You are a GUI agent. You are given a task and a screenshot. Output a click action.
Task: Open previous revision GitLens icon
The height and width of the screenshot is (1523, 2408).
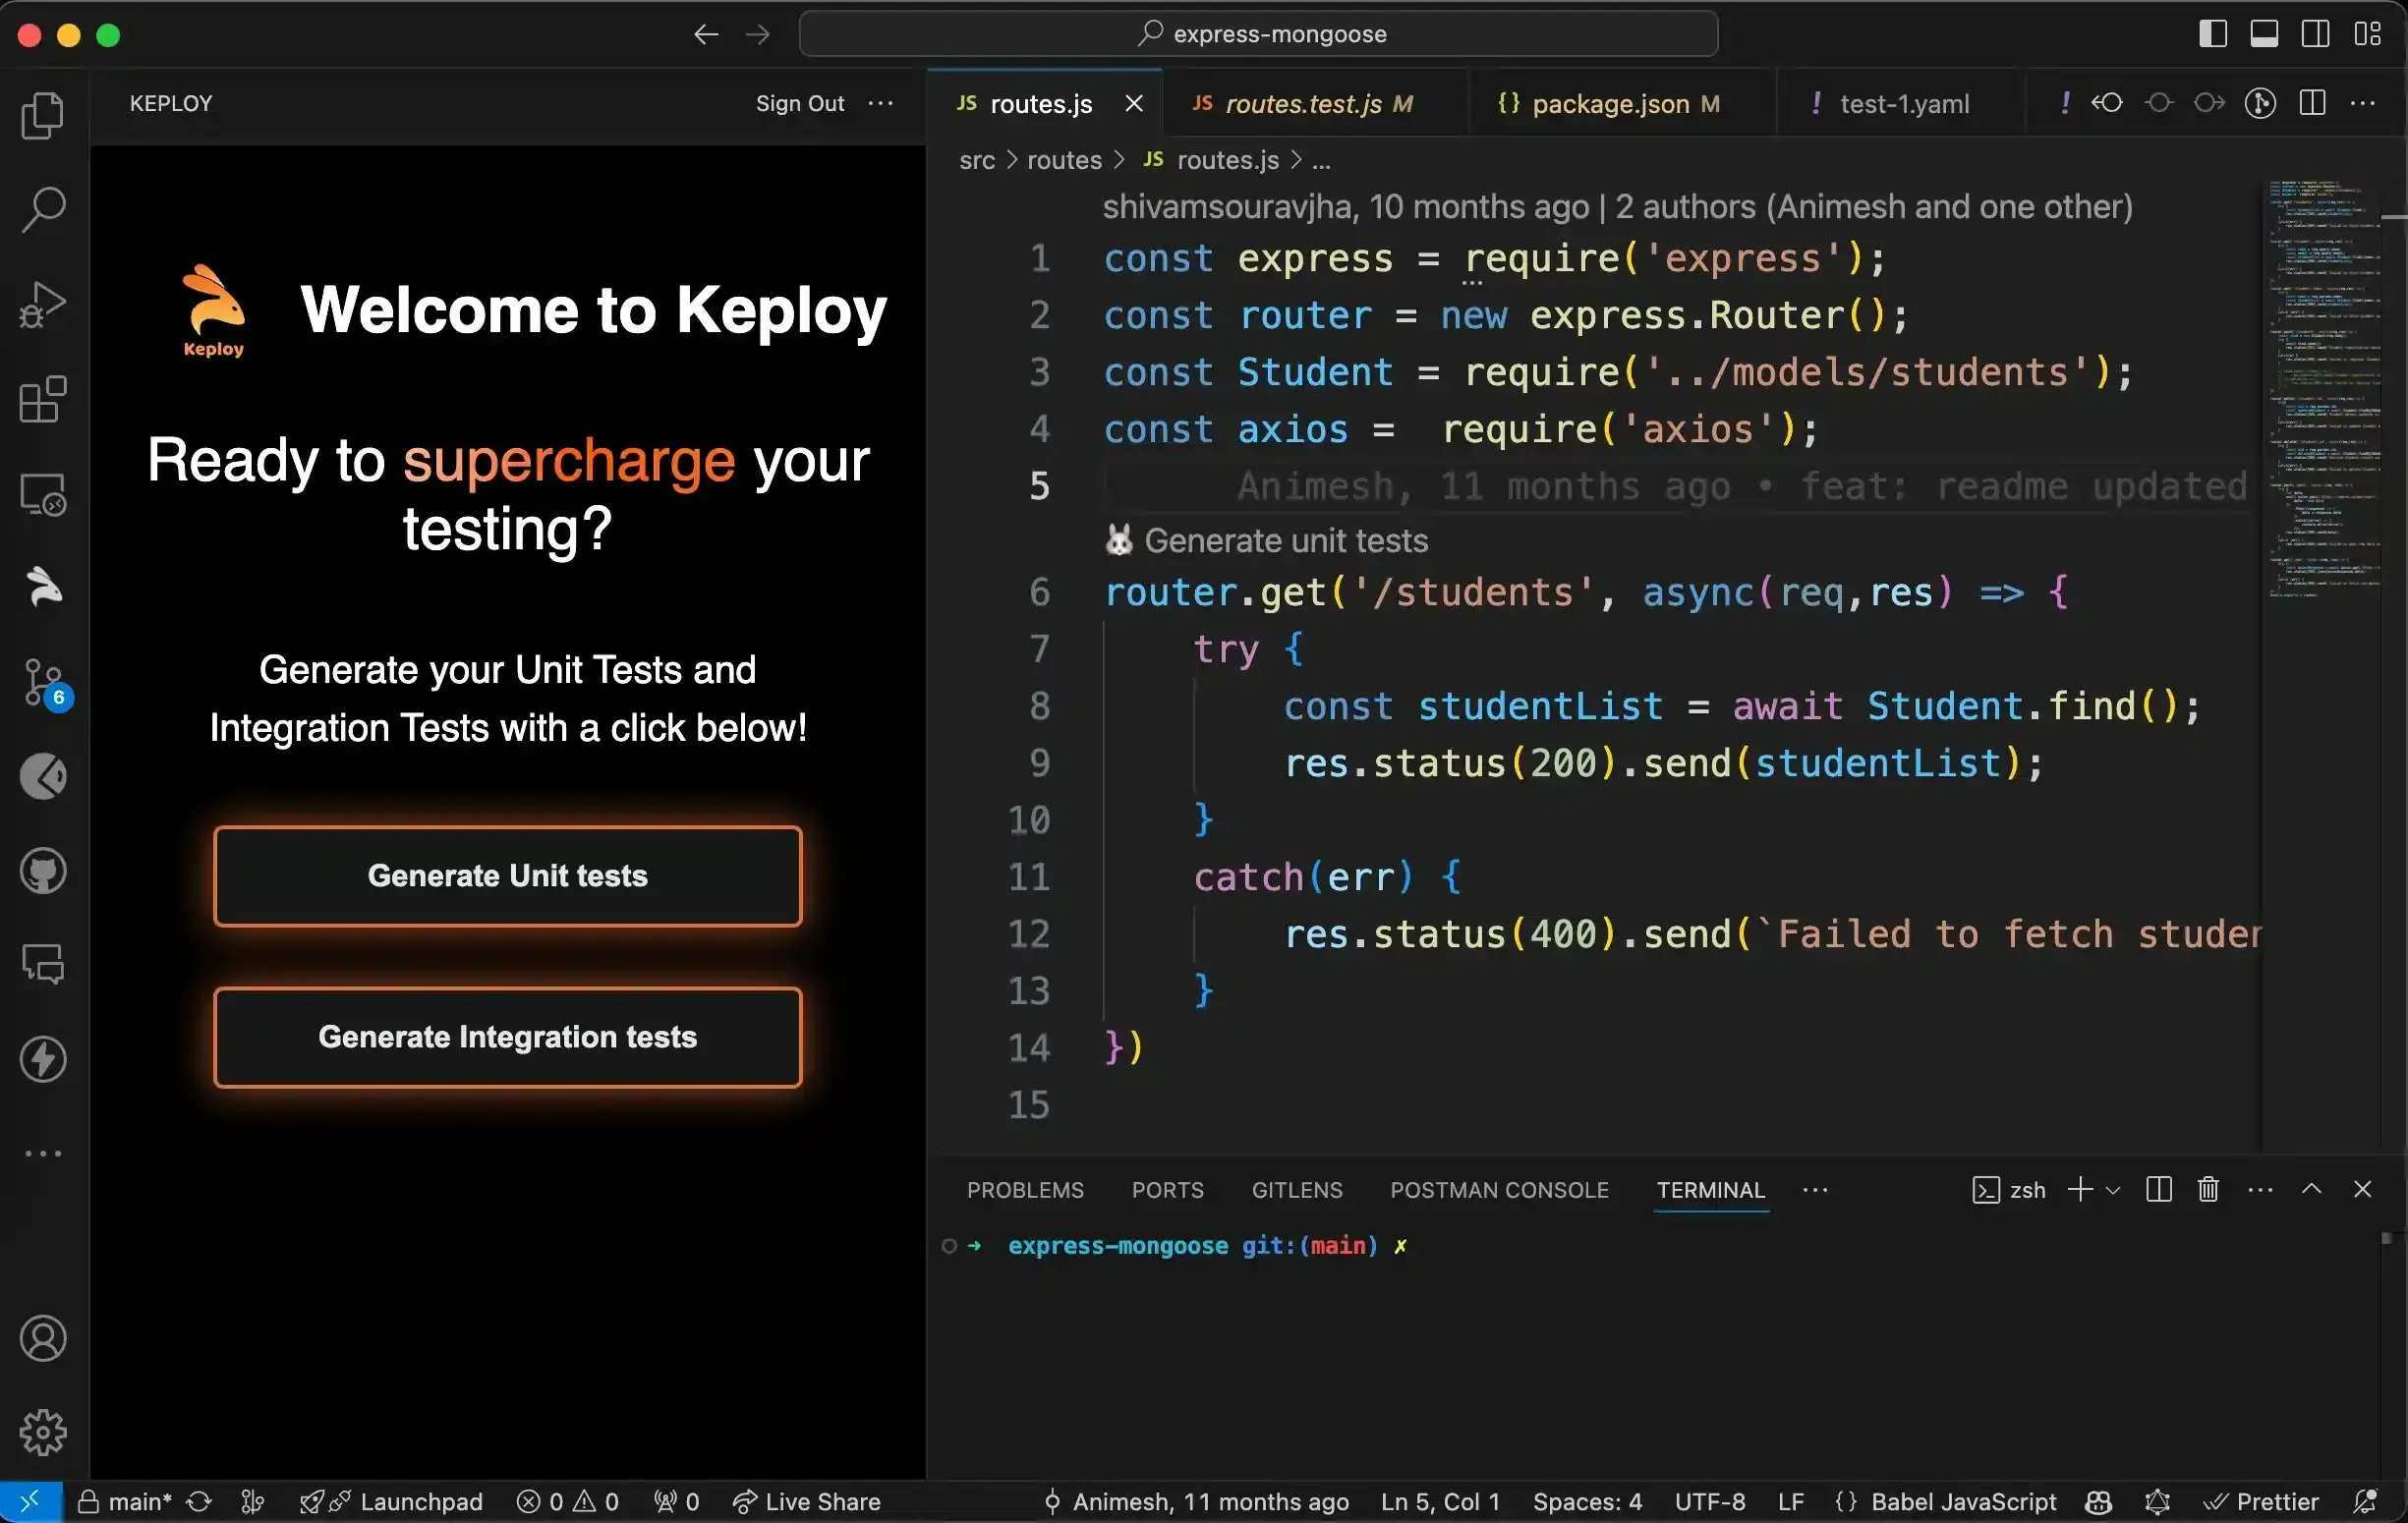click(x=2107, y=103)
